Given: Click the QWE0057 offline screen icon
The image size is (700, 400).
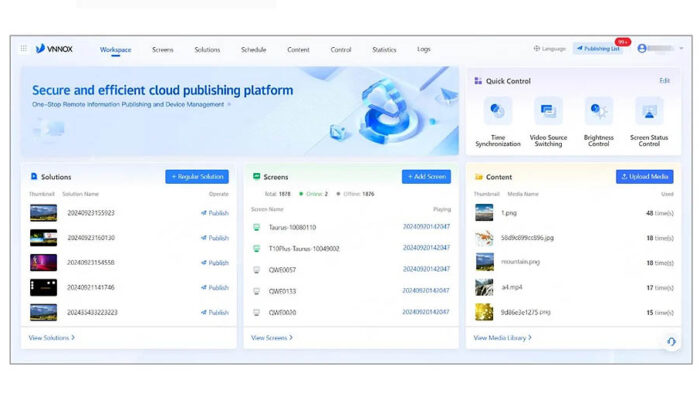Looking at the screenshot, I should click(x=257, y=270).
